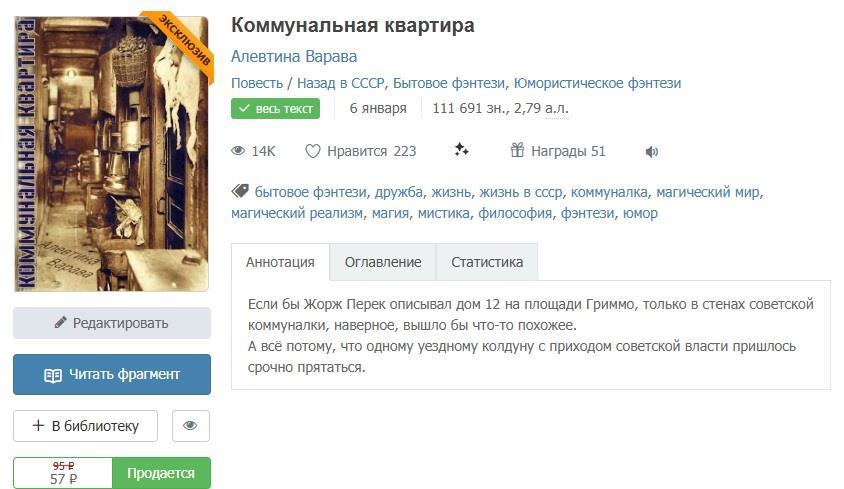Switch to the Статистика tab

pos(487,262)
